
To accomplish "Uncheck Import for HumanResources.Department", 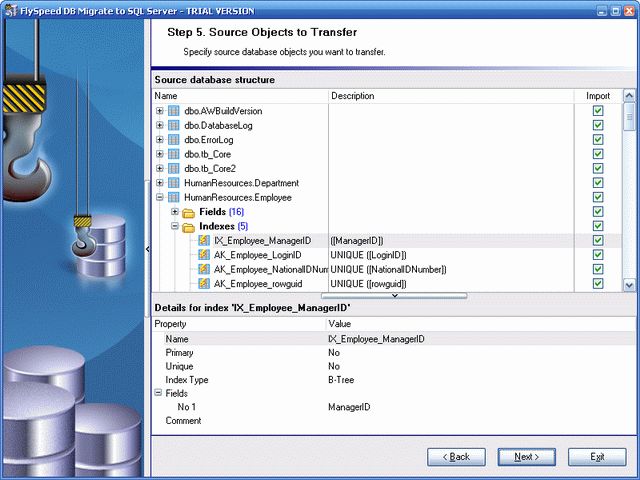I will [598, 182].
